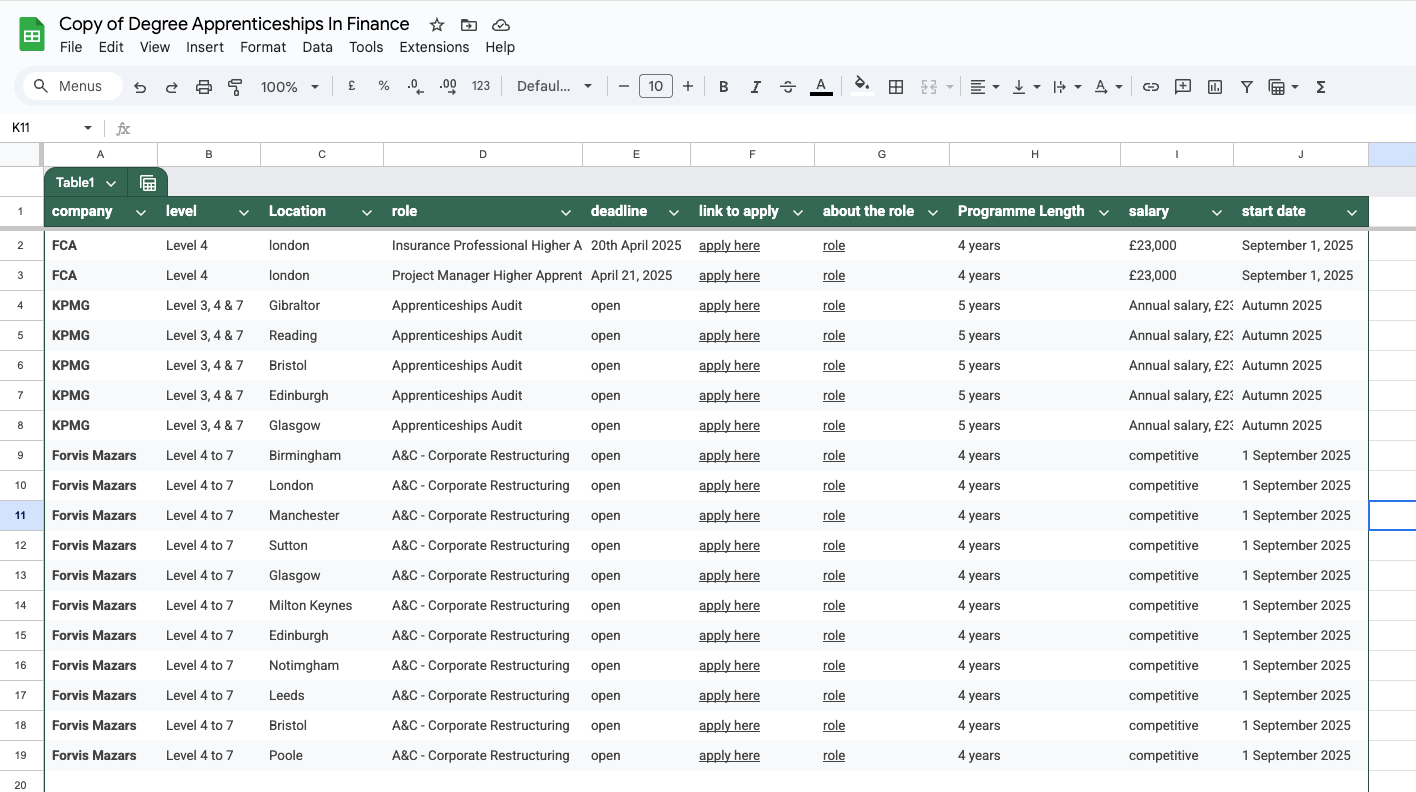
Task: Open the Data menu
Action: [x=317, y=47]
